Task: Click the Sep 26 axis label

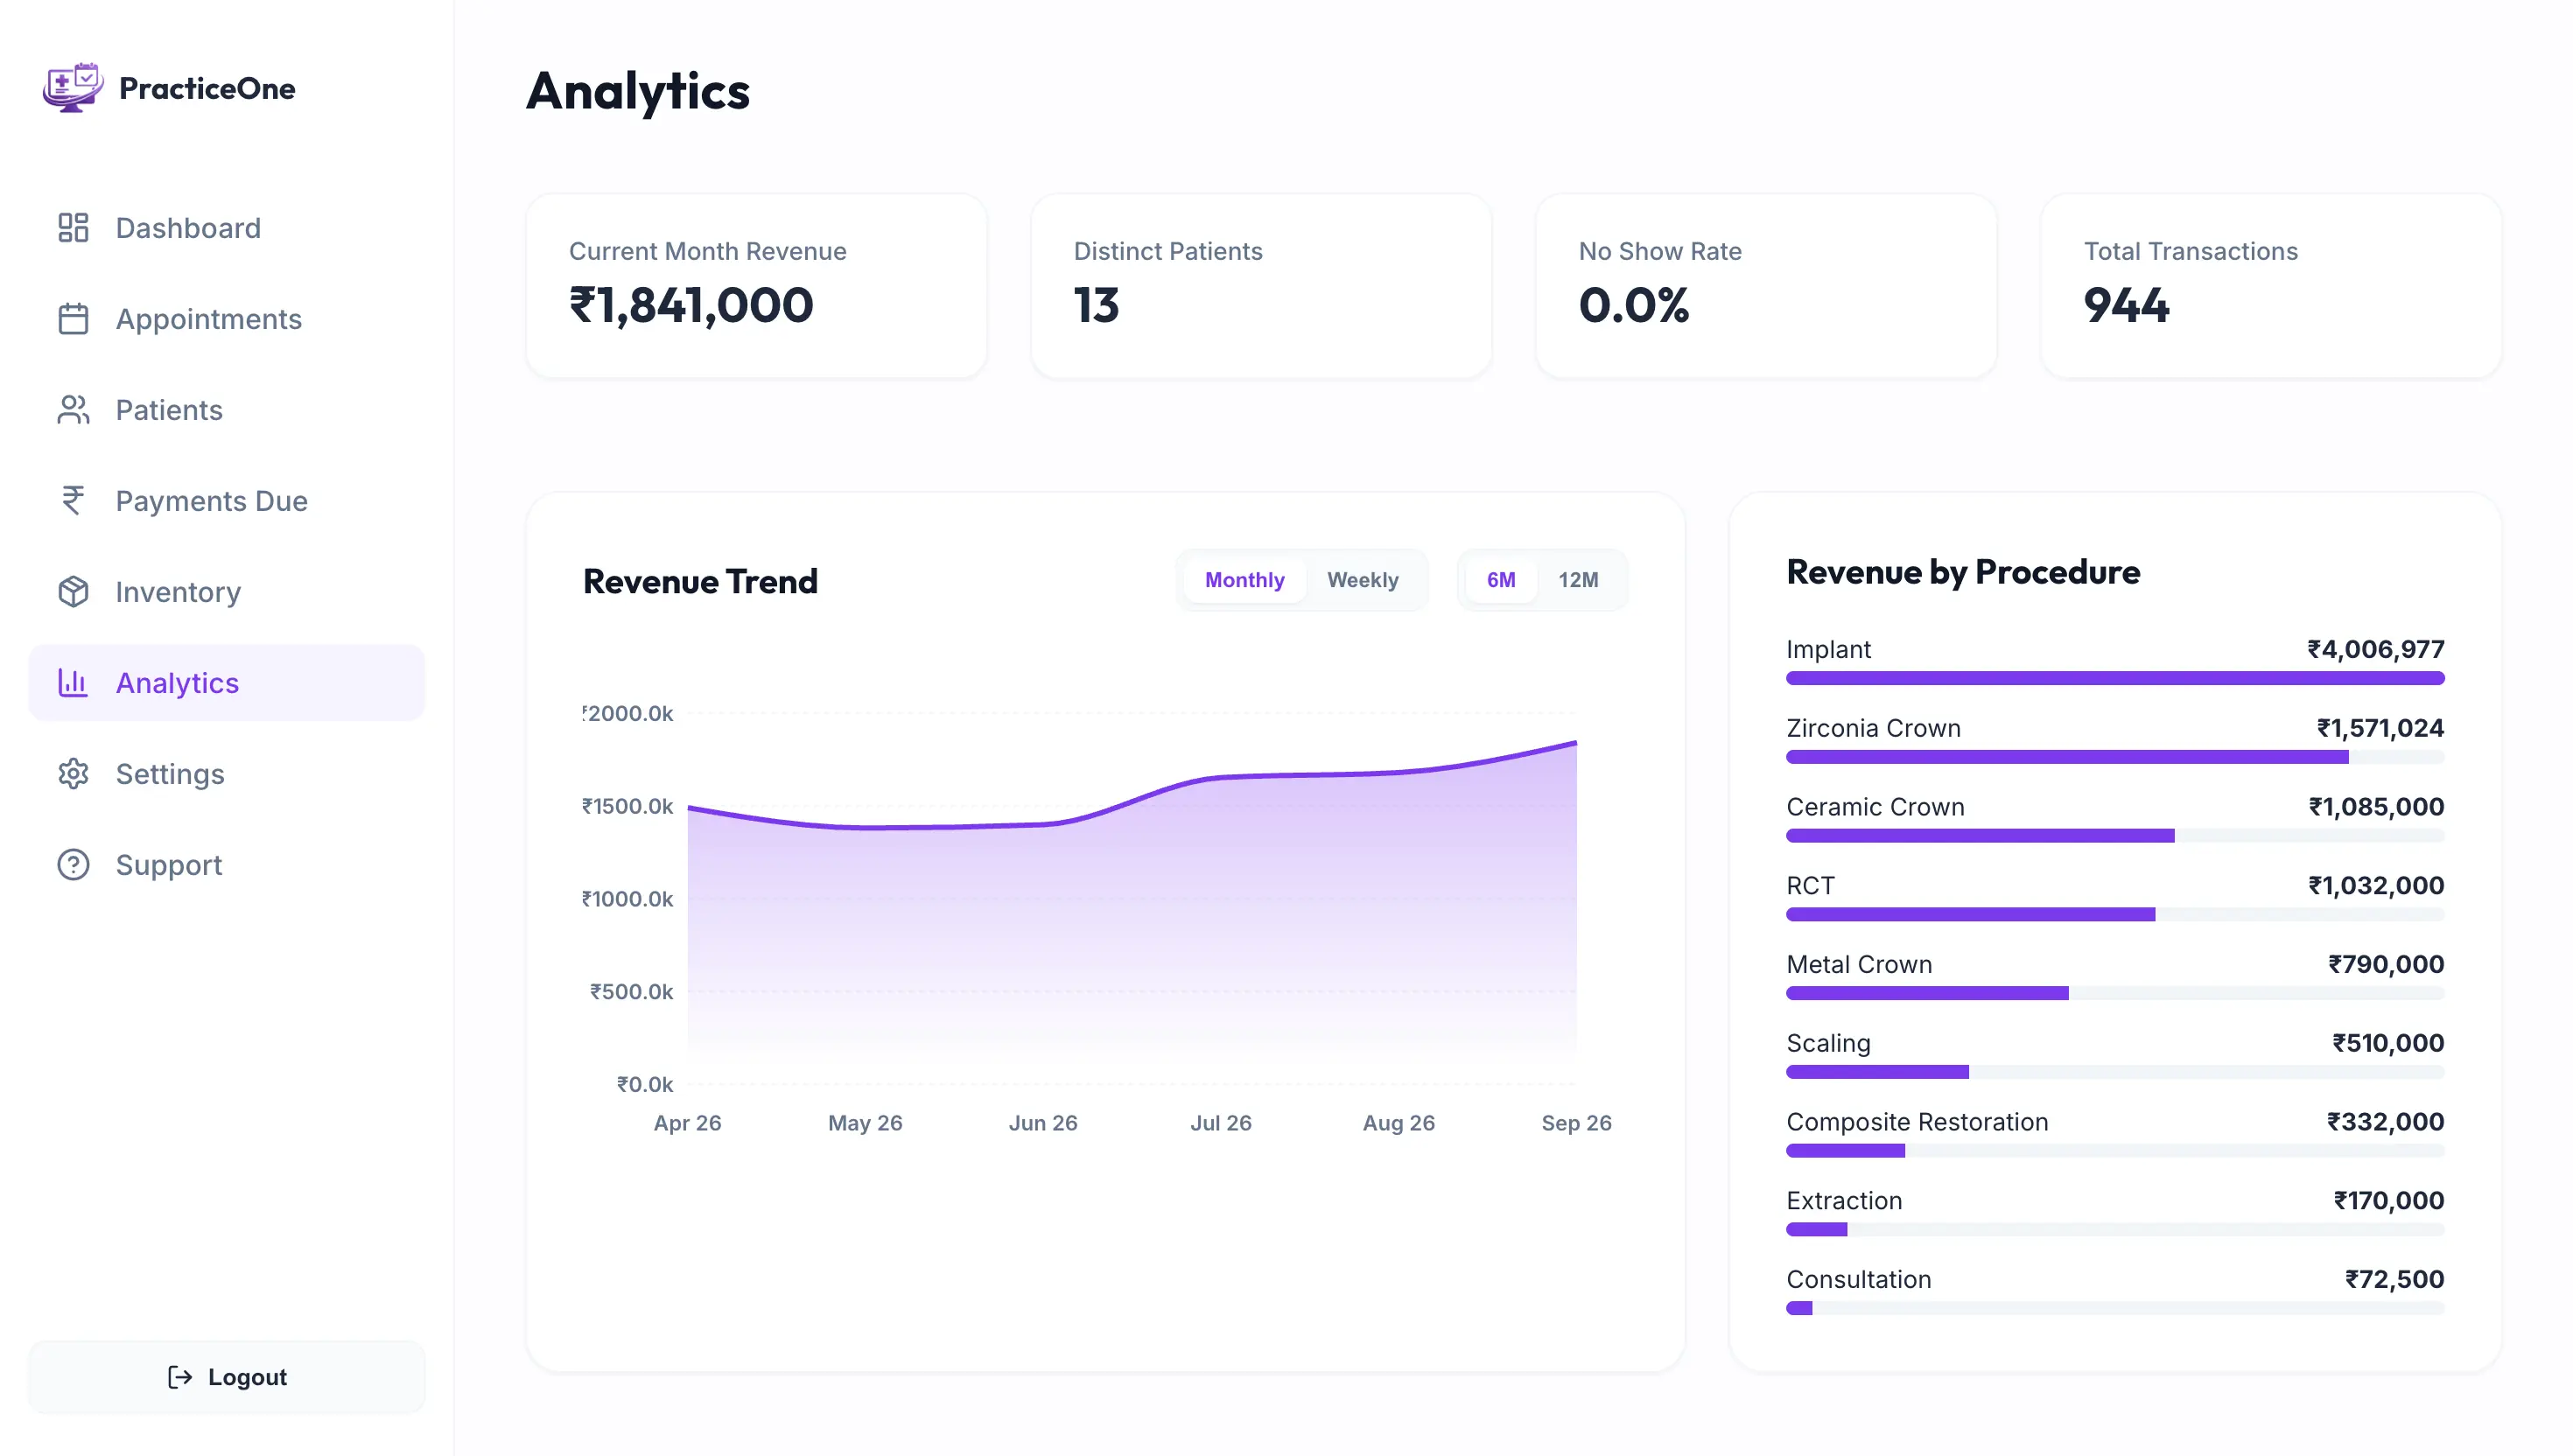Action: (1576, 1123)
